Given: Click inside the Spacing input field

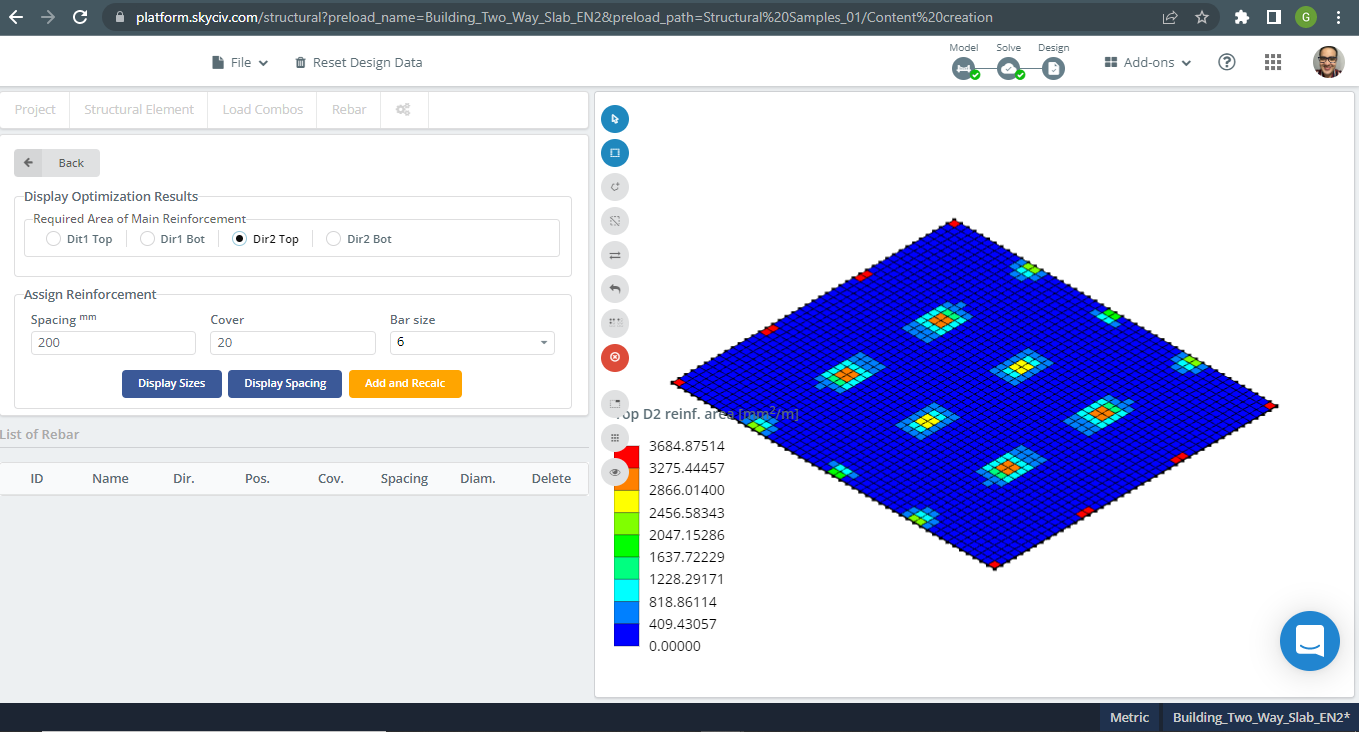Looking at the screenshot, I should (113, 342).
